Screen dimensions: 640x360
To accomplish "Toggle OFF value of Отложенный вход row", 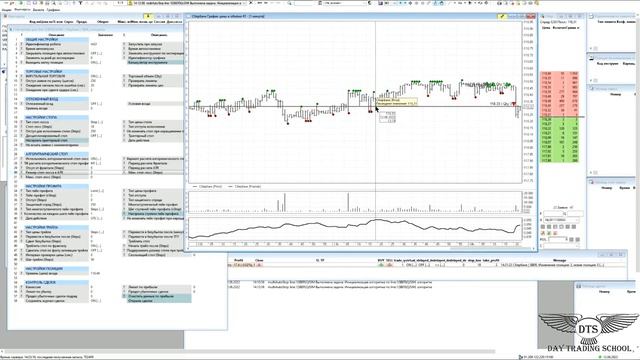I will [x=96, y=104].
